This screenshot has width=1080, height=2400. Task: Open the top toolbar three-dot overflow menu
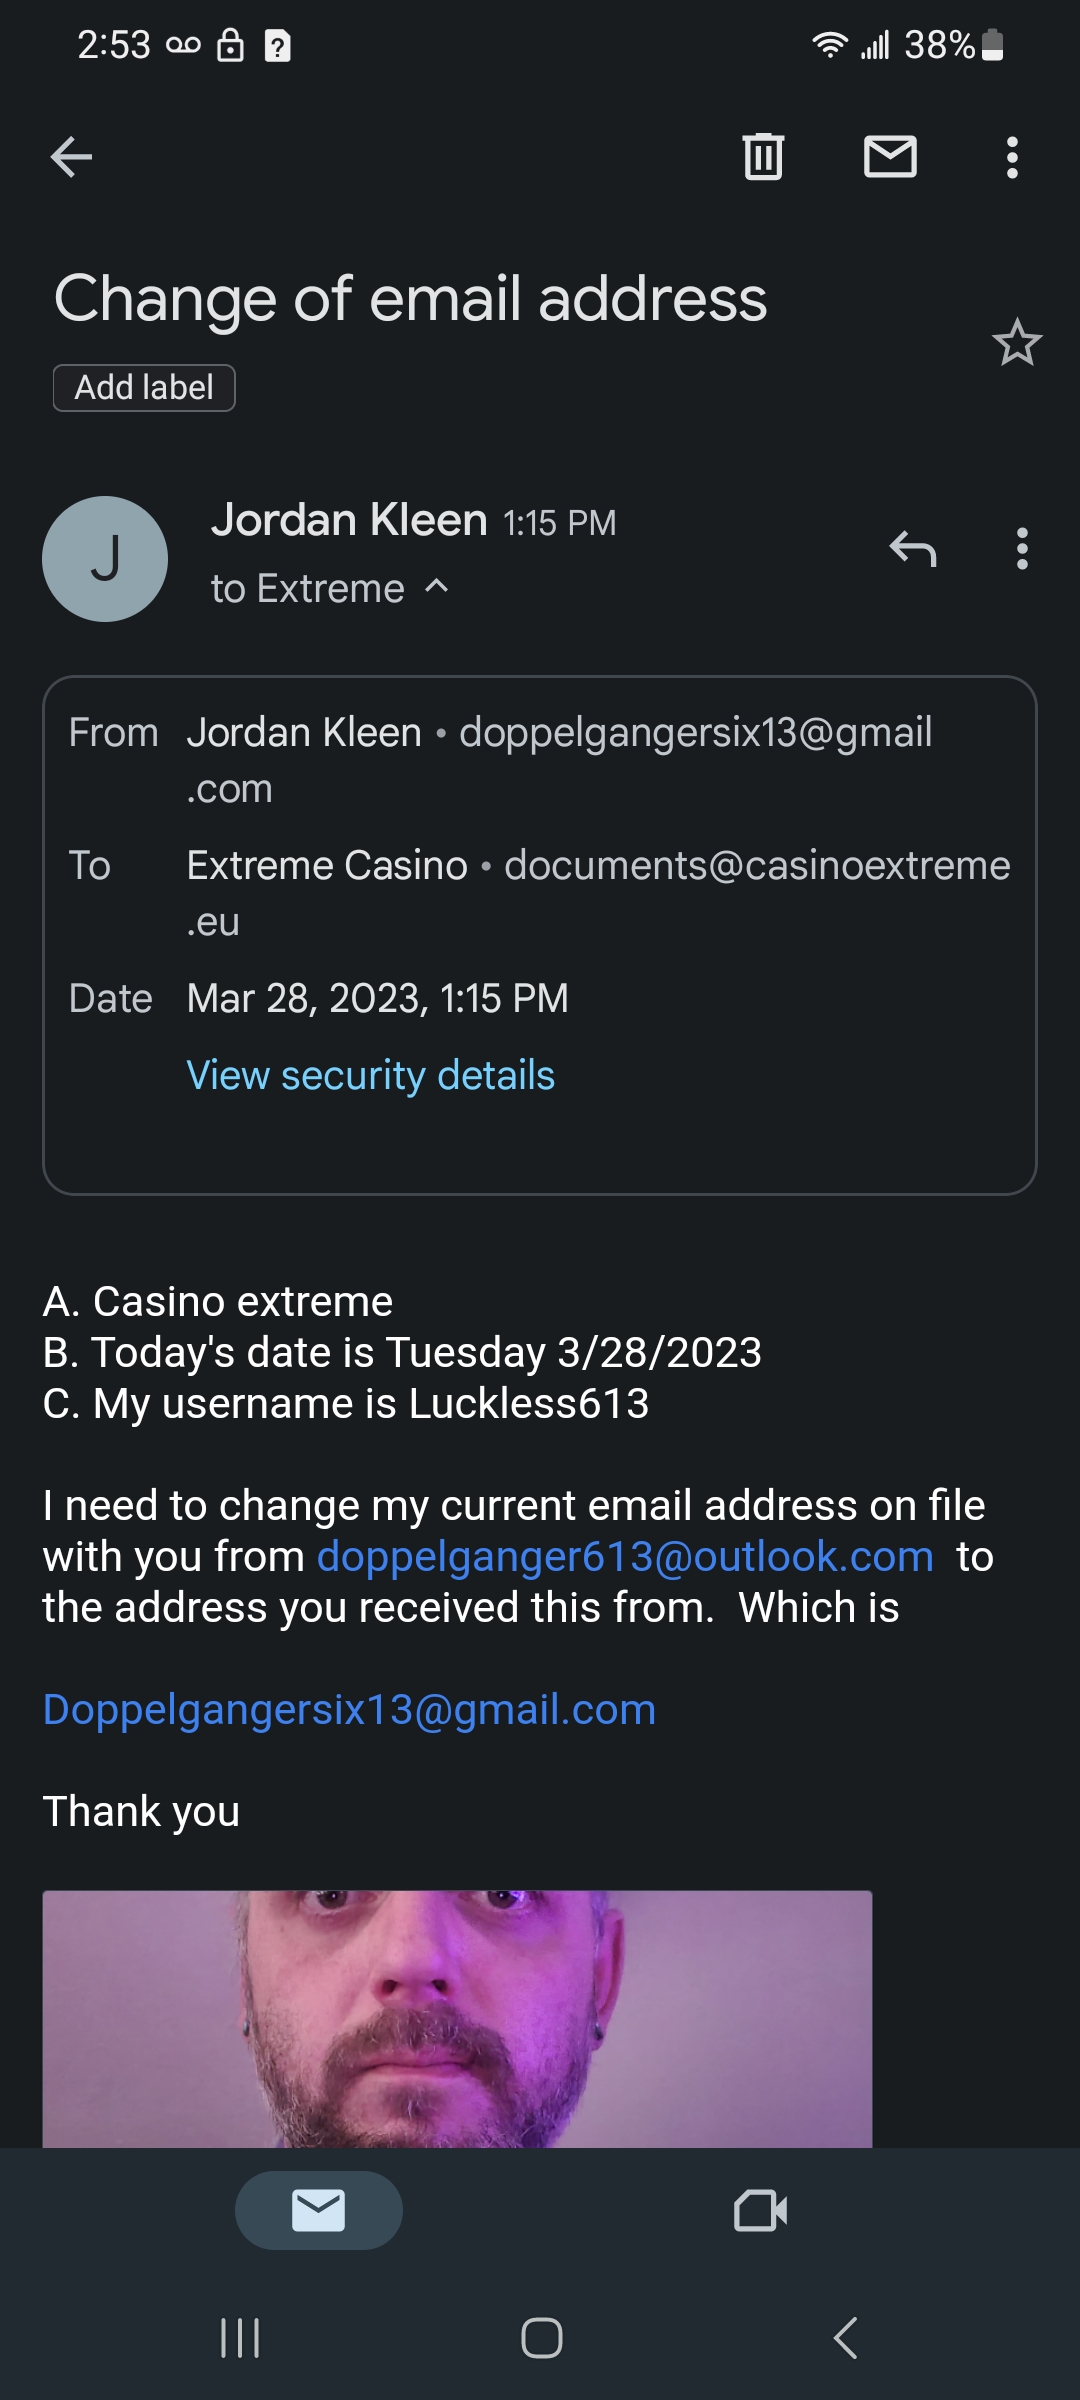coord(1012,157)
